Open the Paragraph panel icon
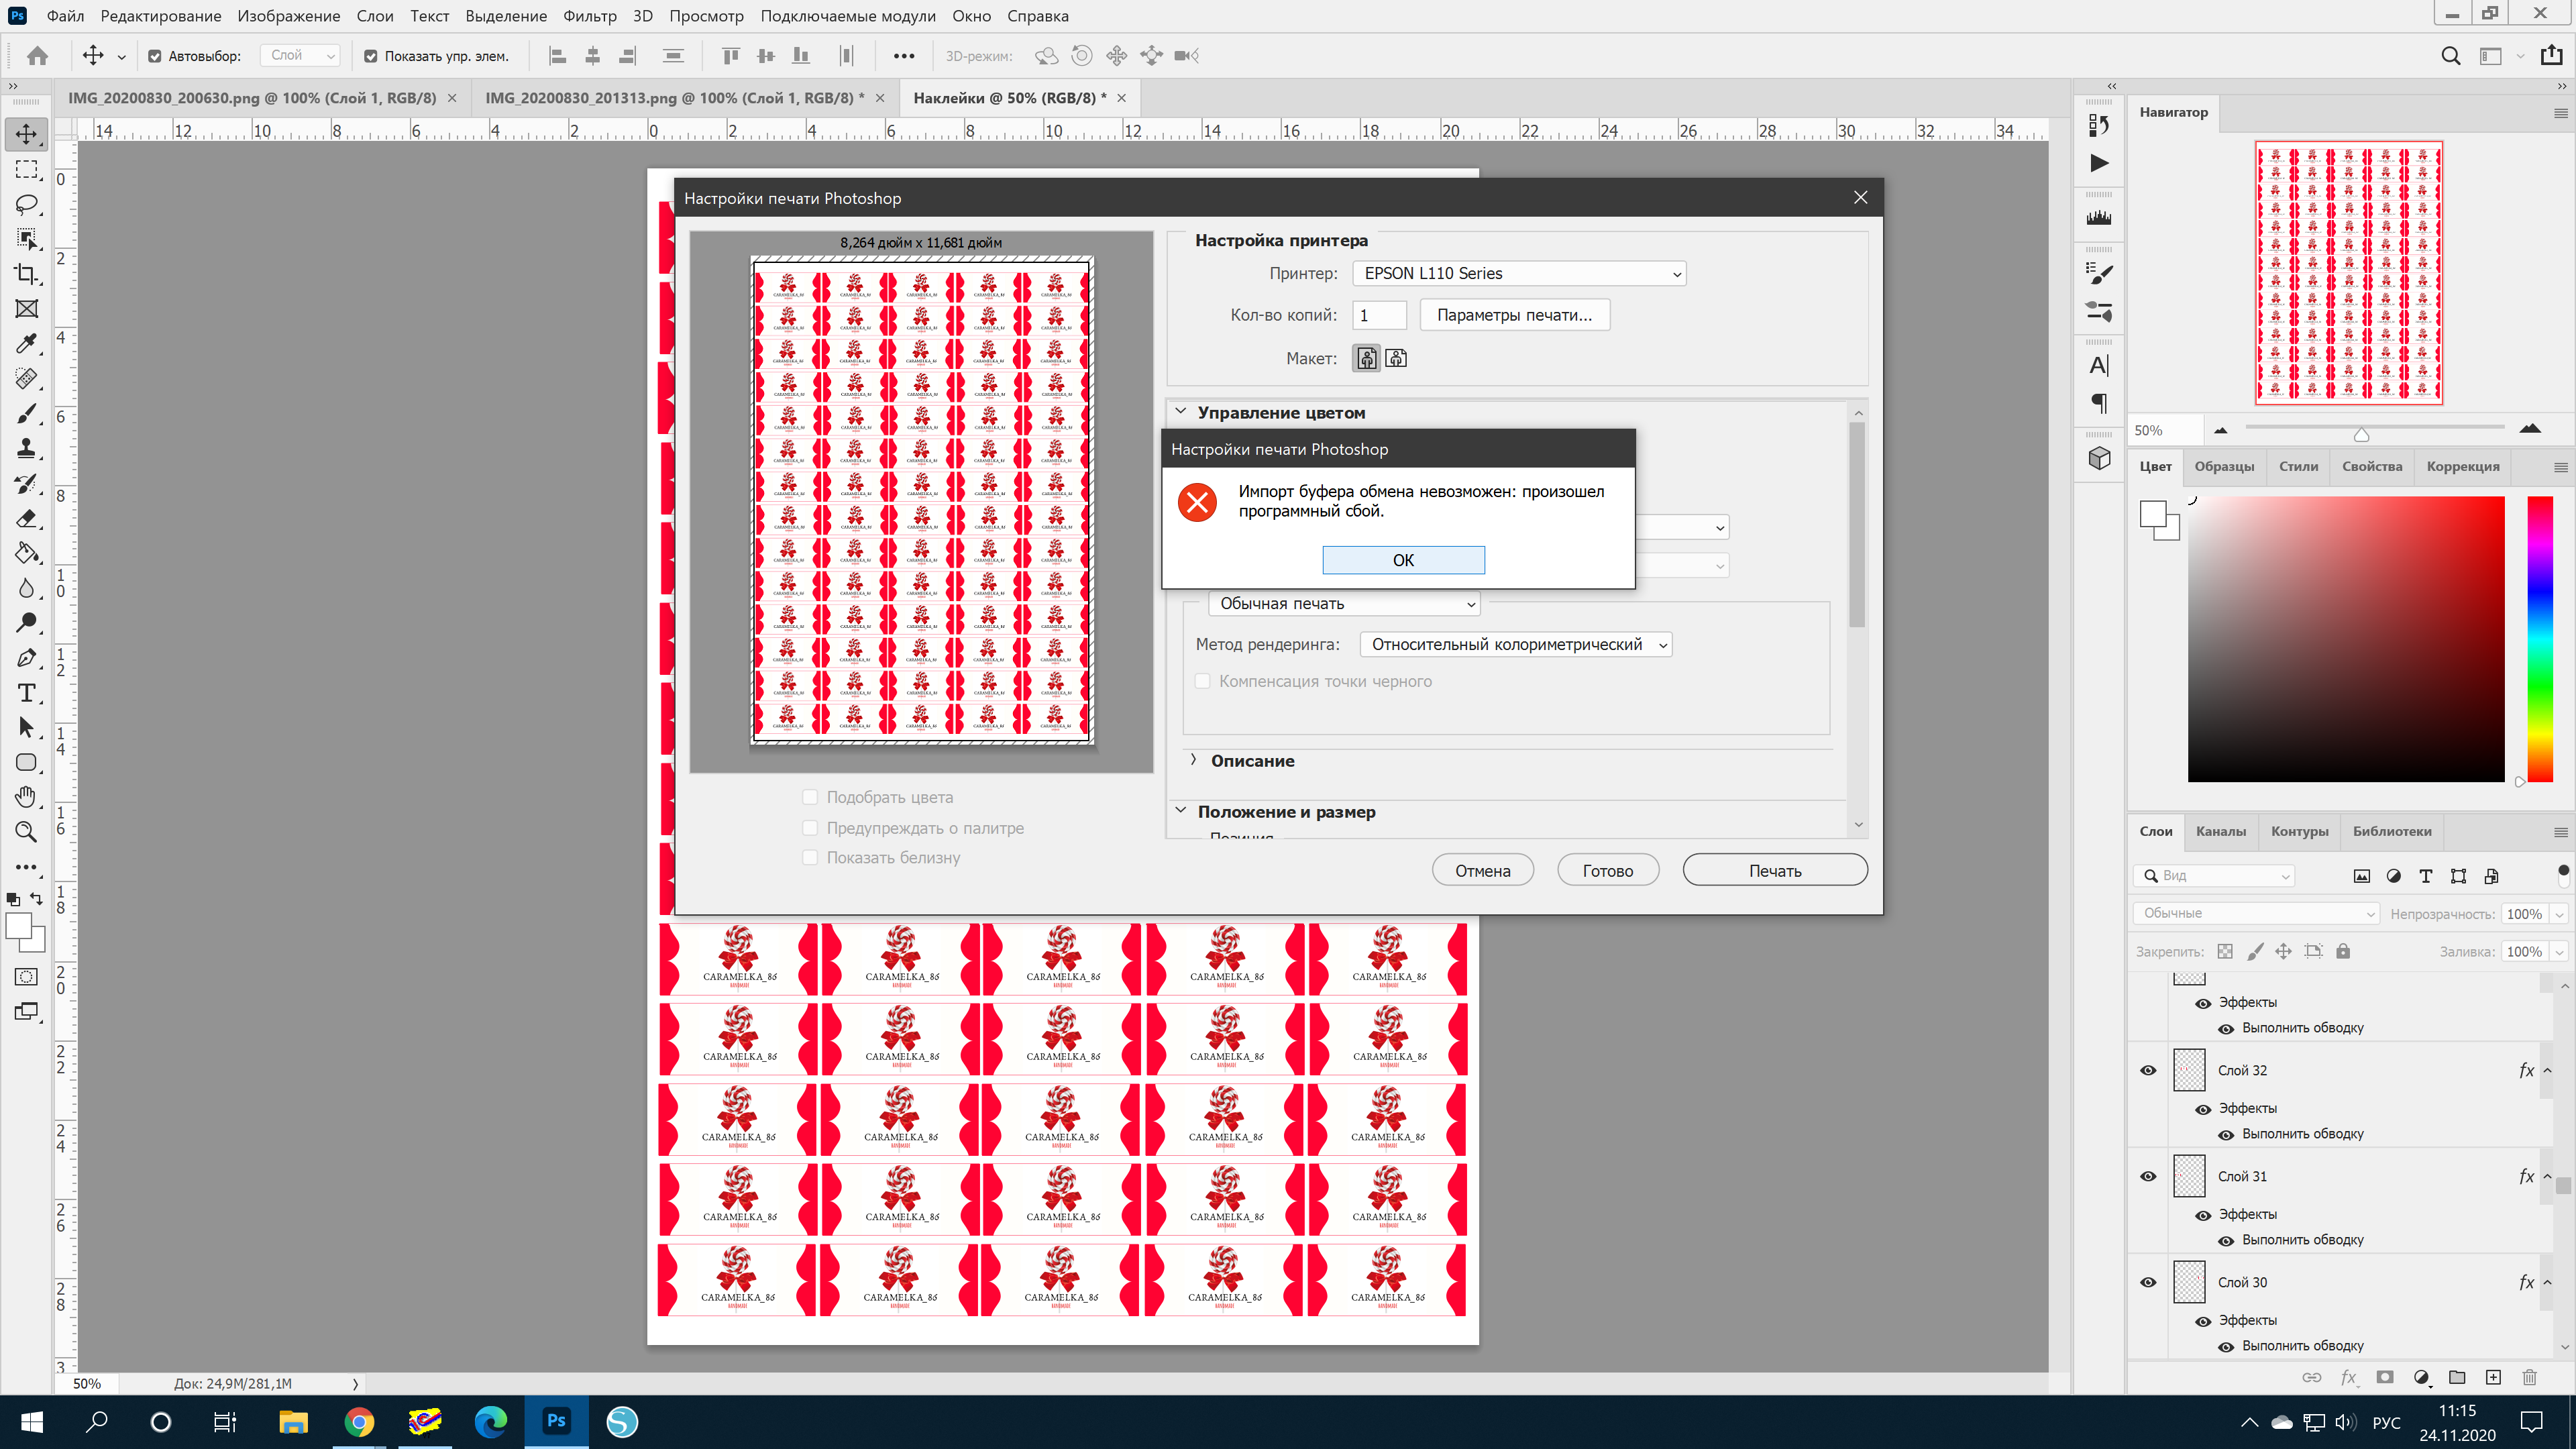Screen dimensions: 2576x1449 click(2099, 403)
